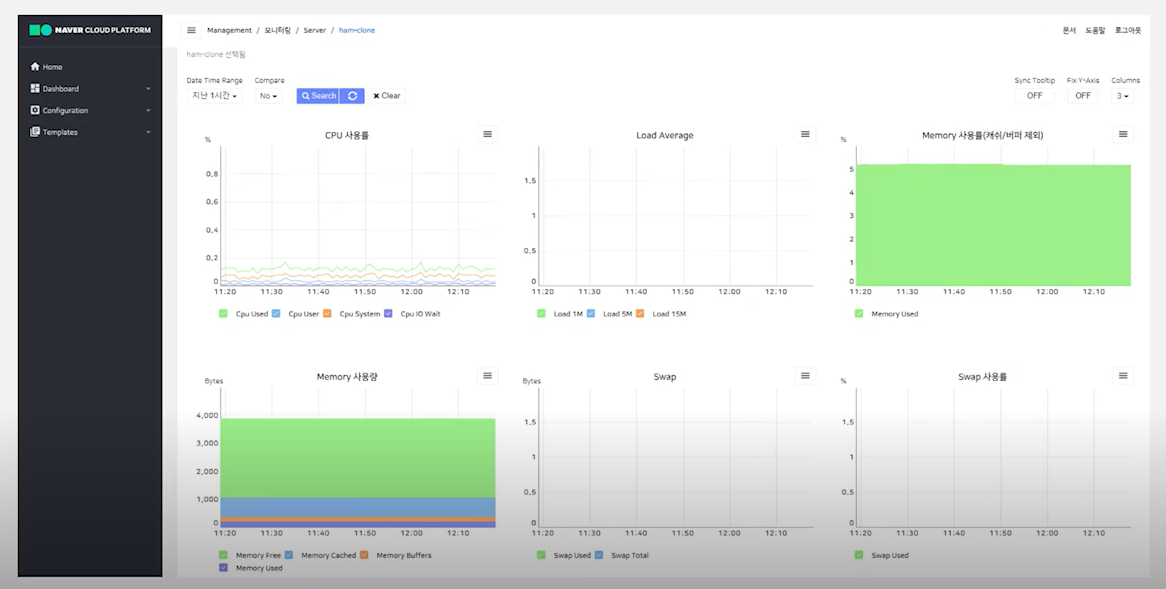Image resolution: width=1166 pixels, height=589 pixels.
Task: Click the Search button
Action: tap(318, 96)
